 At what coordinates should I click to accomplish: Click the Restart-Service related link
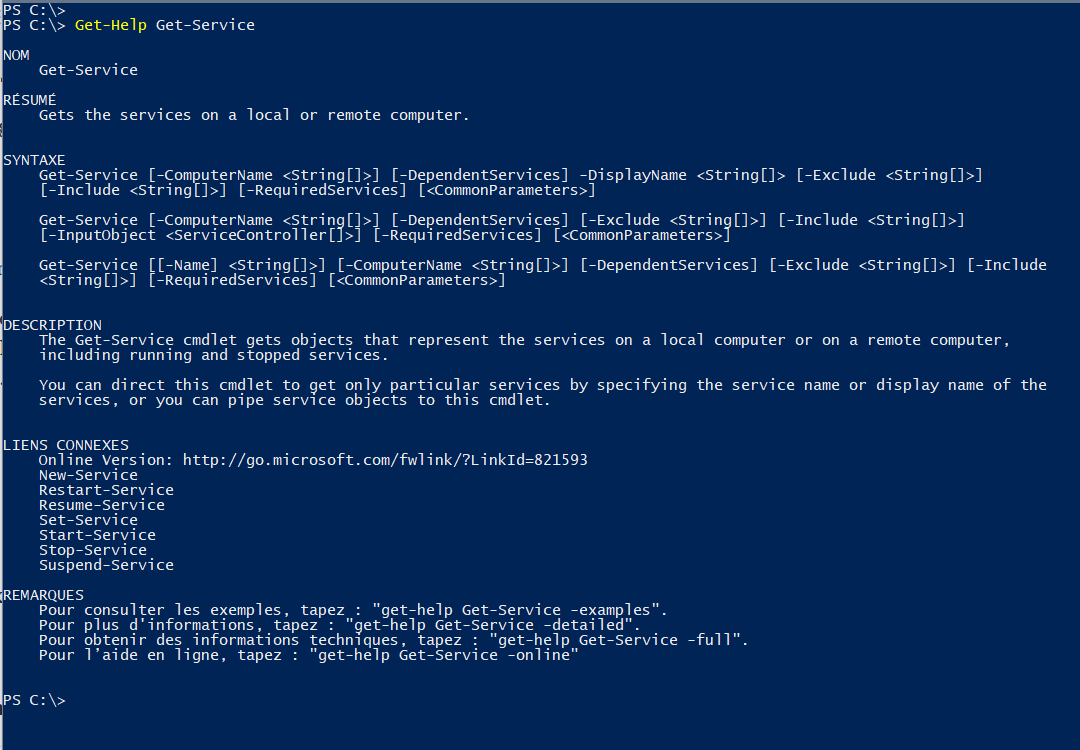pos(106,490)
